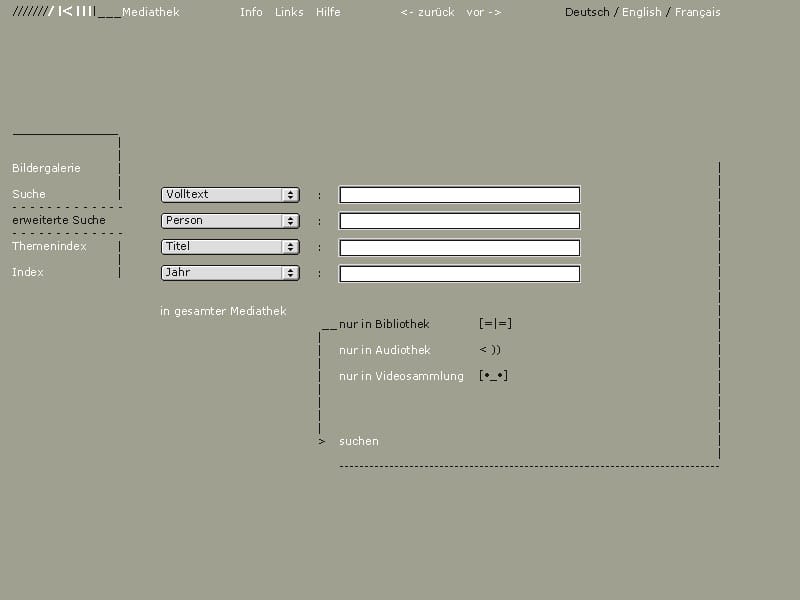The width and height of the screenshot is (800, 600).
Task: Open the Themenindex sidebar link
Action: pos(49,246)
